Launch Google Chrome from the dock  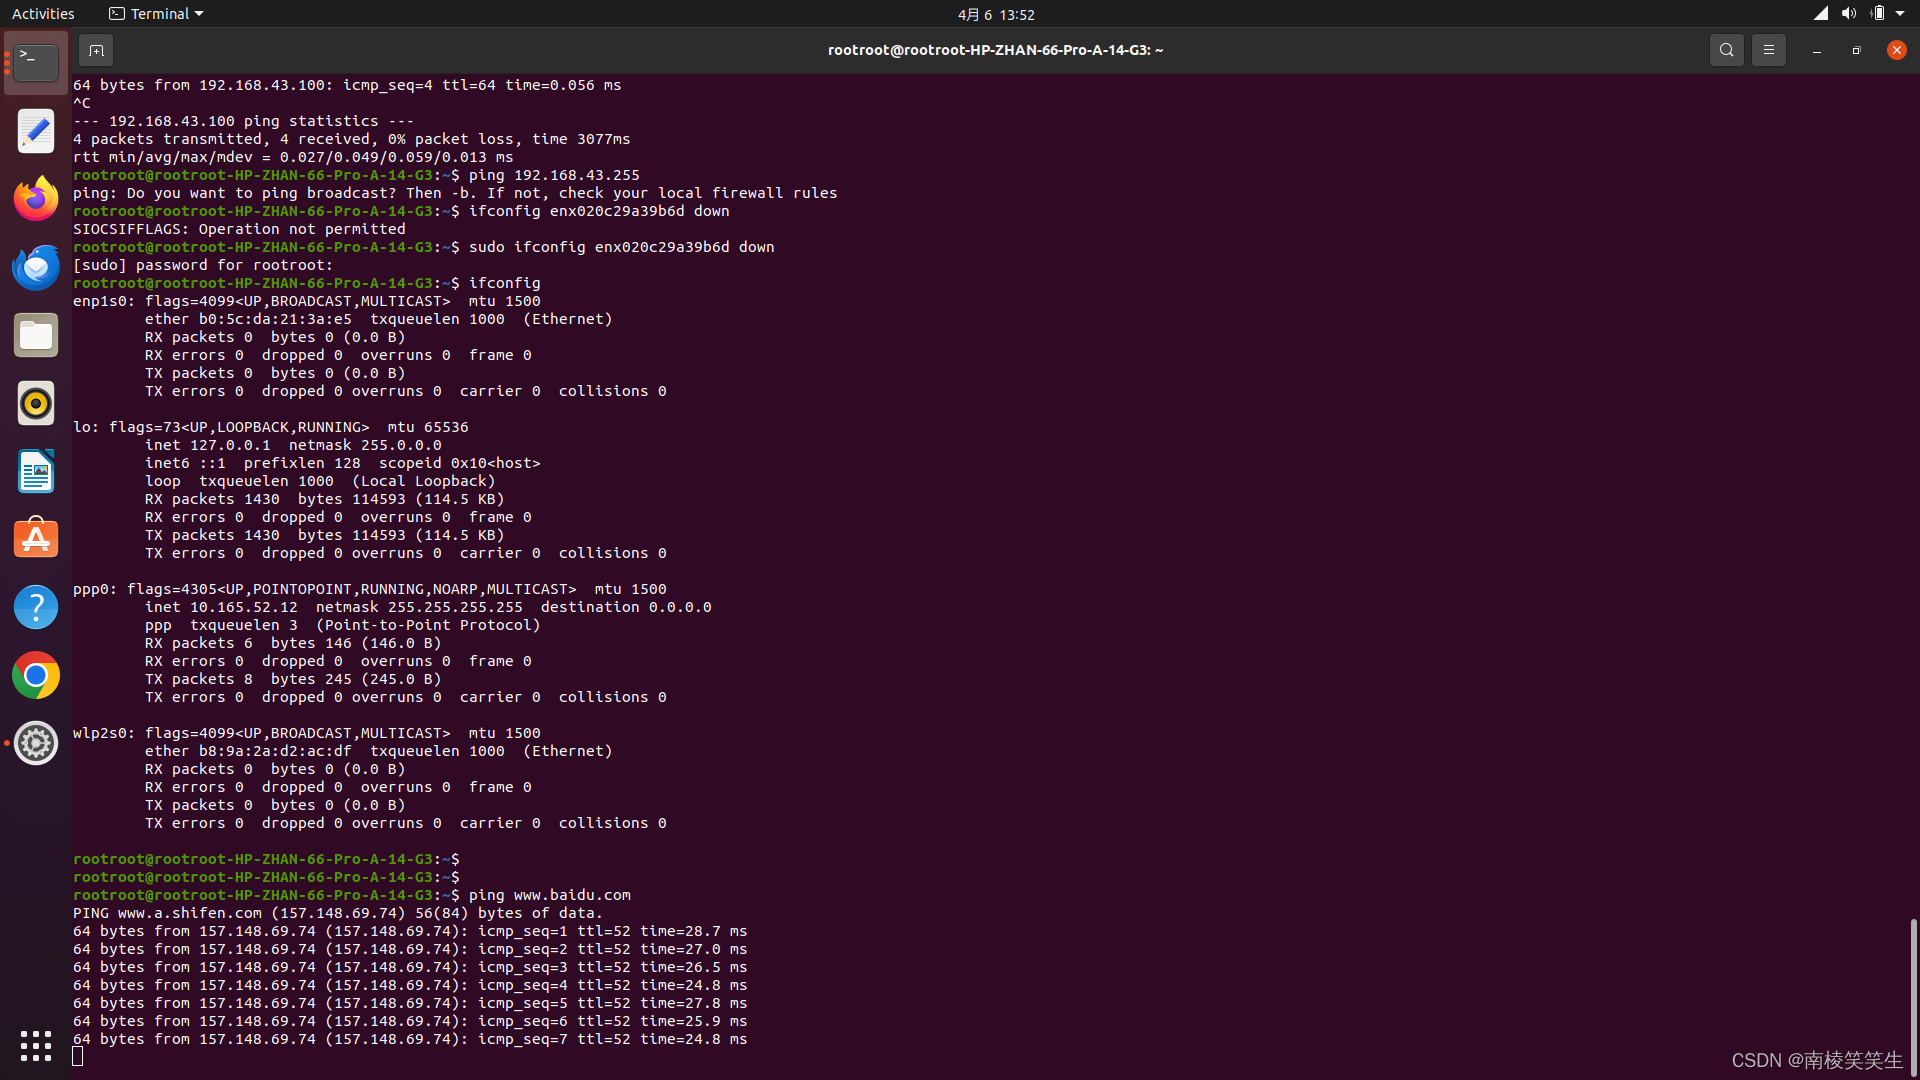pyautogui.click(x=36, y=675)
